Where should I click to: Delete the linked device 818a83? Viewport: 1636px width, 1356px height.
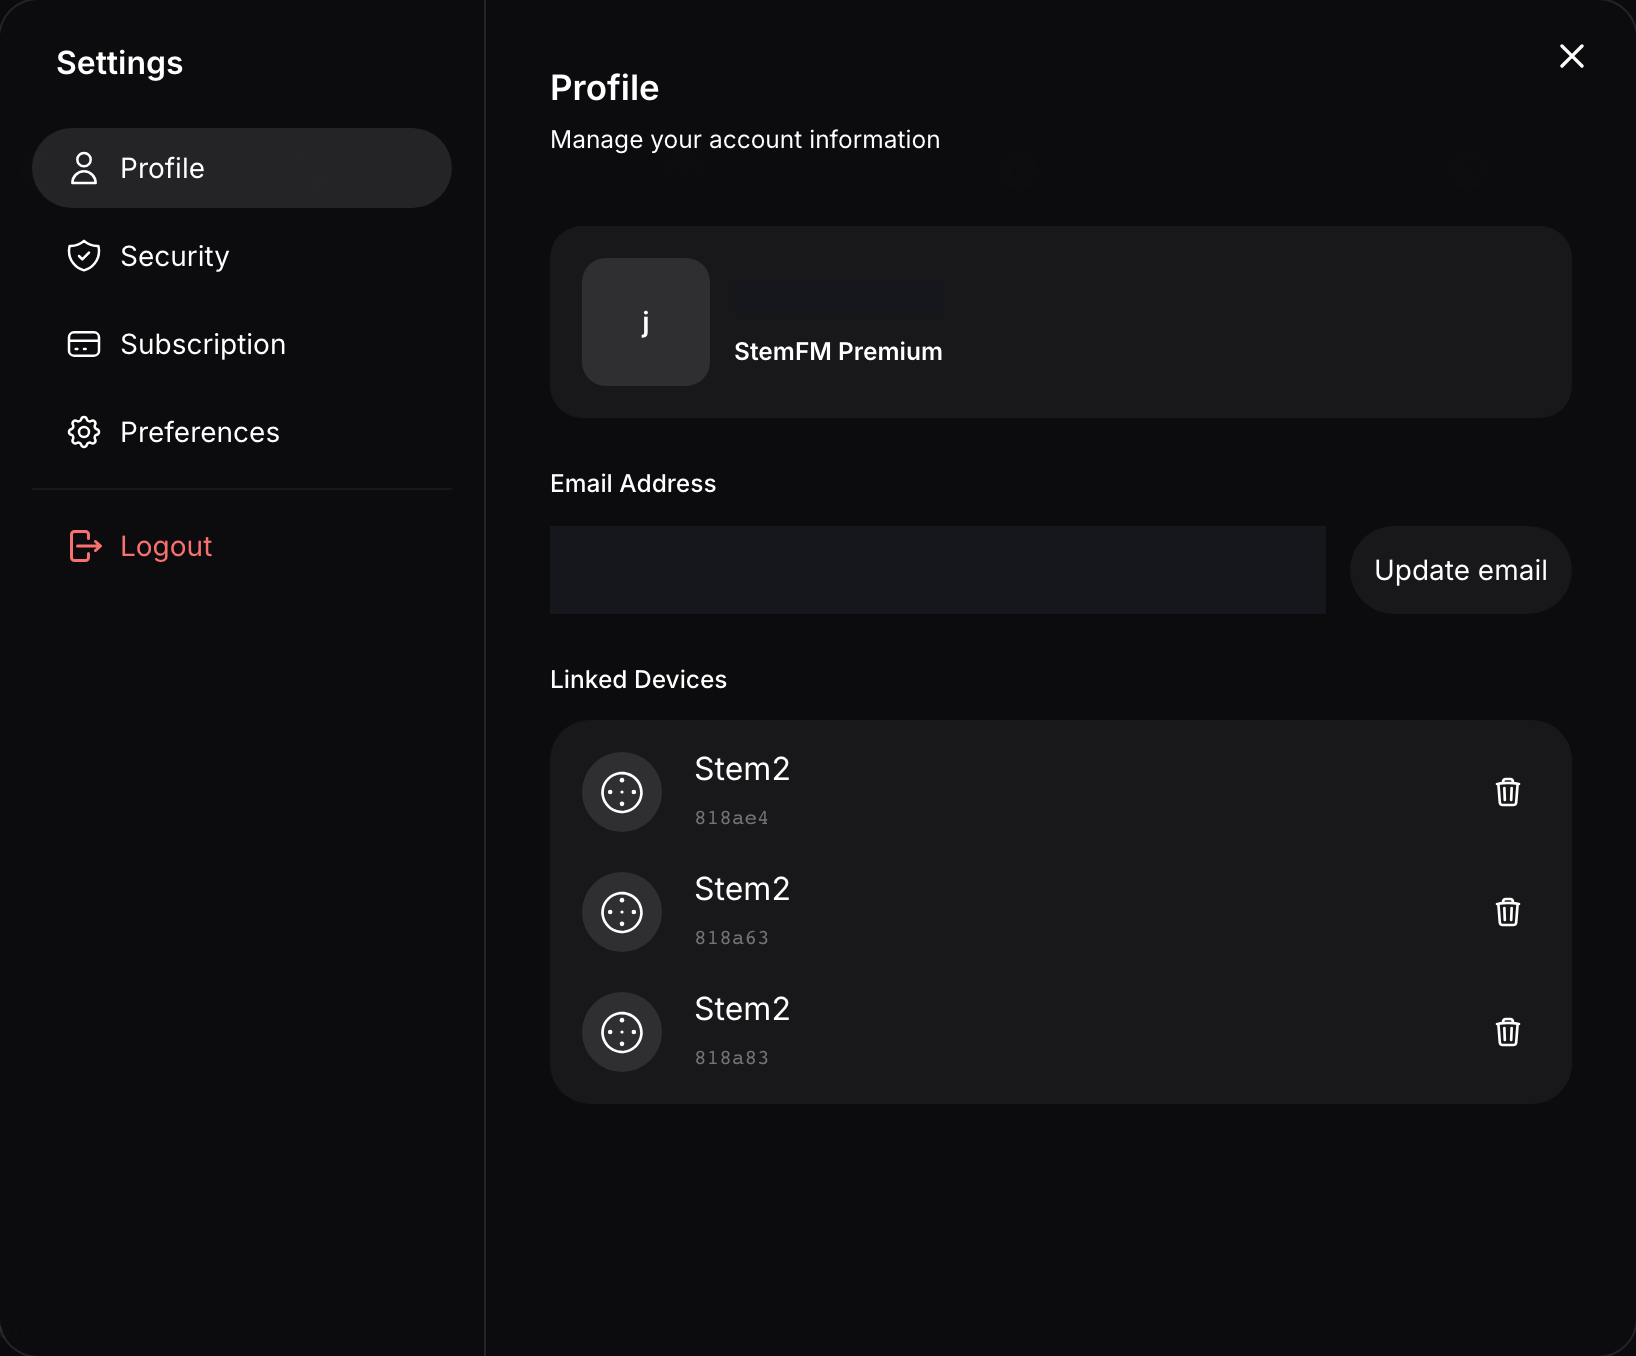coord(1508,1032)
